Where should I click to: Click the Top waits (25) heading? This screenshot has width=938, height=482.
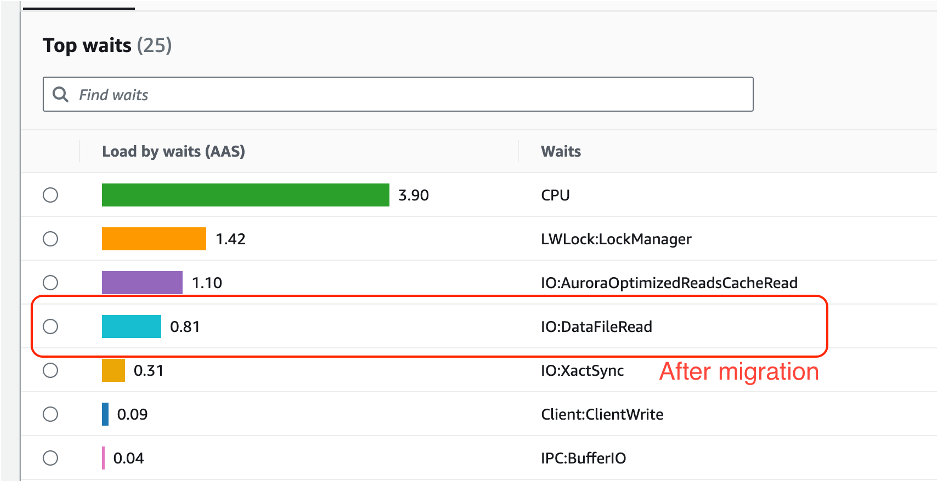pos(108,46)
